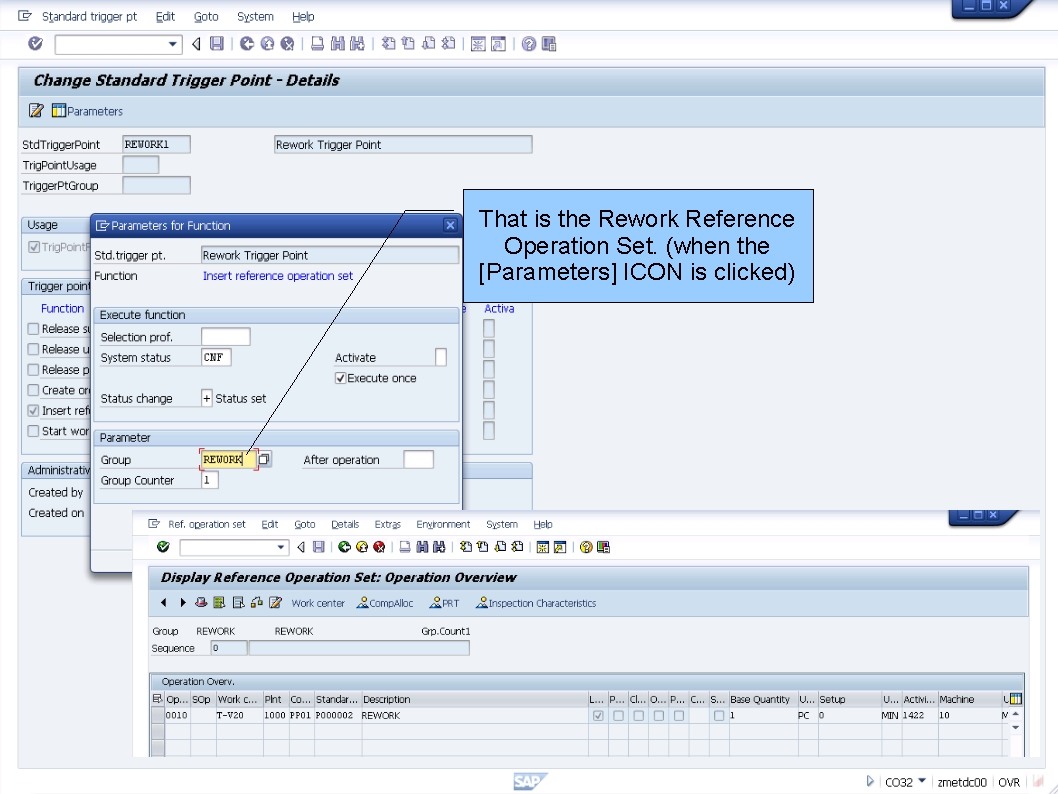Click the scroll-up arrow of the Operation Overv. table
The width and height of the screenshot is (1058, 794).
[x=1015, y=714]
